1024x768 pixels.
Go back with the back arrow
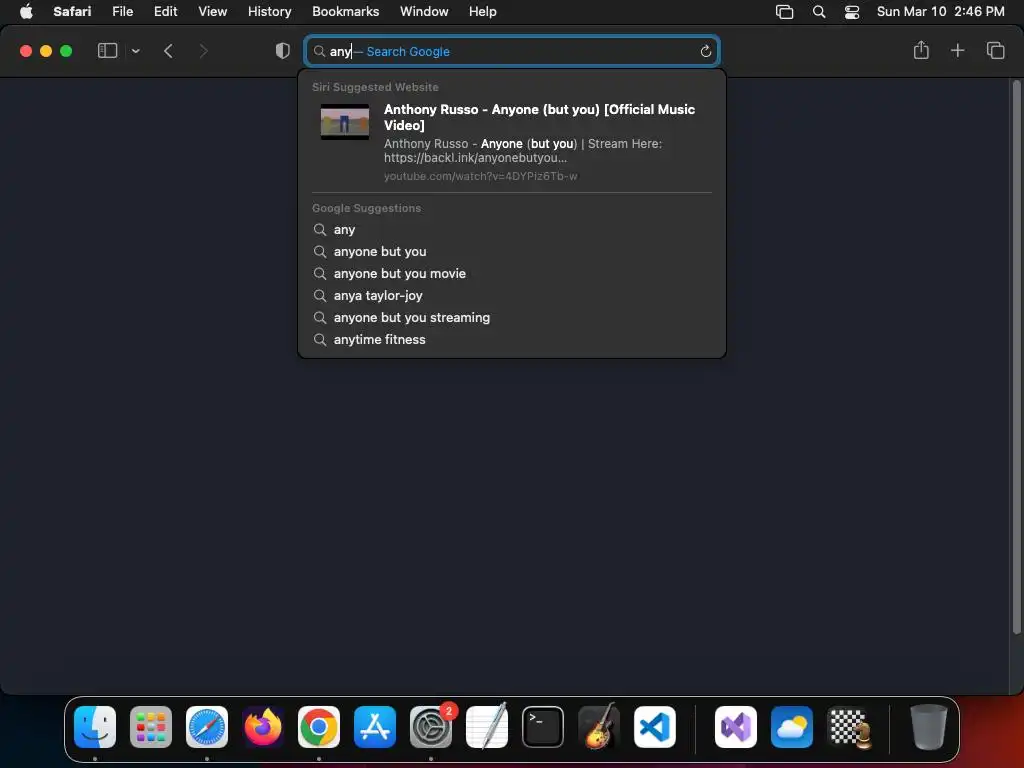168,51
